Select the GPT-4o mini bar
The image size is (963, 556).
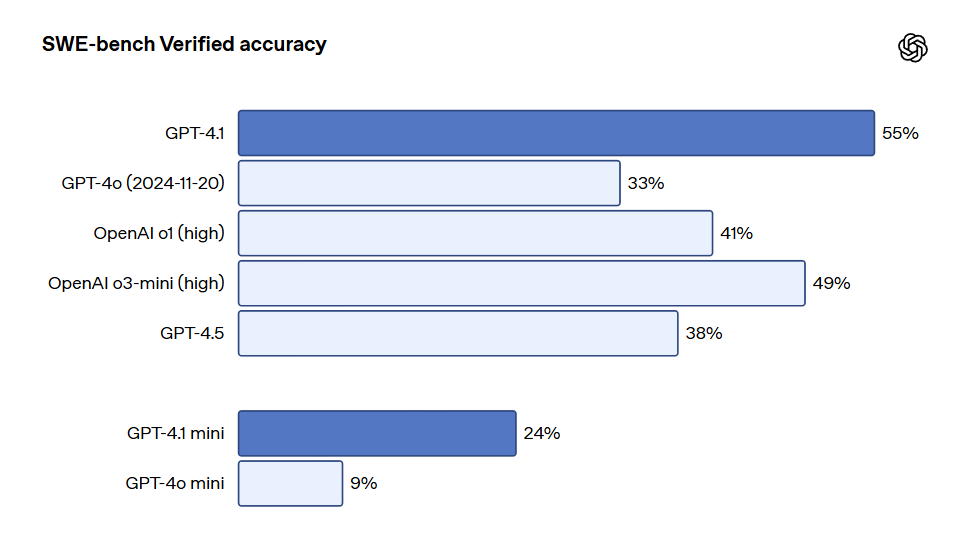point(290,484)
